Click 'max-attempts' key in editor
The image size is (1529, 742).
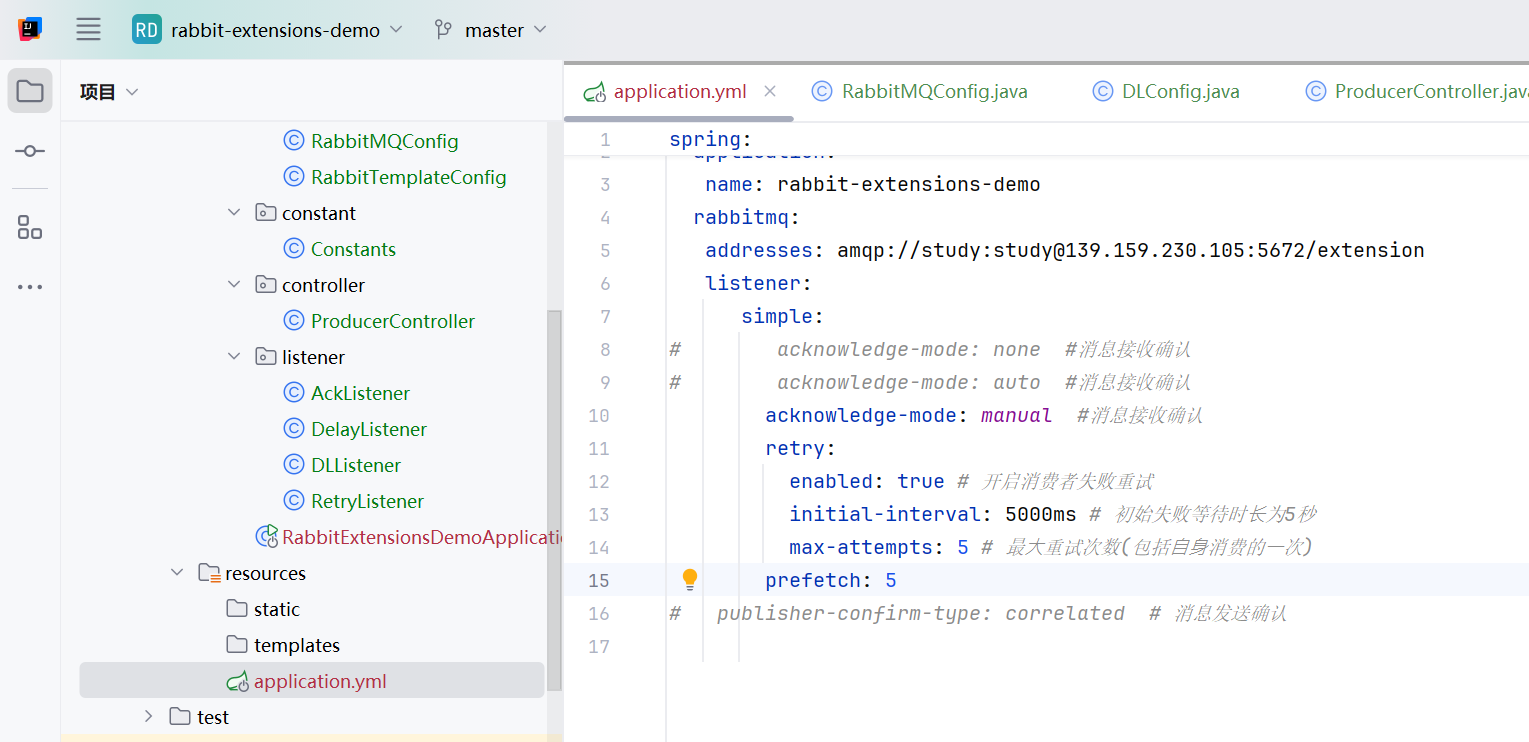861,547
